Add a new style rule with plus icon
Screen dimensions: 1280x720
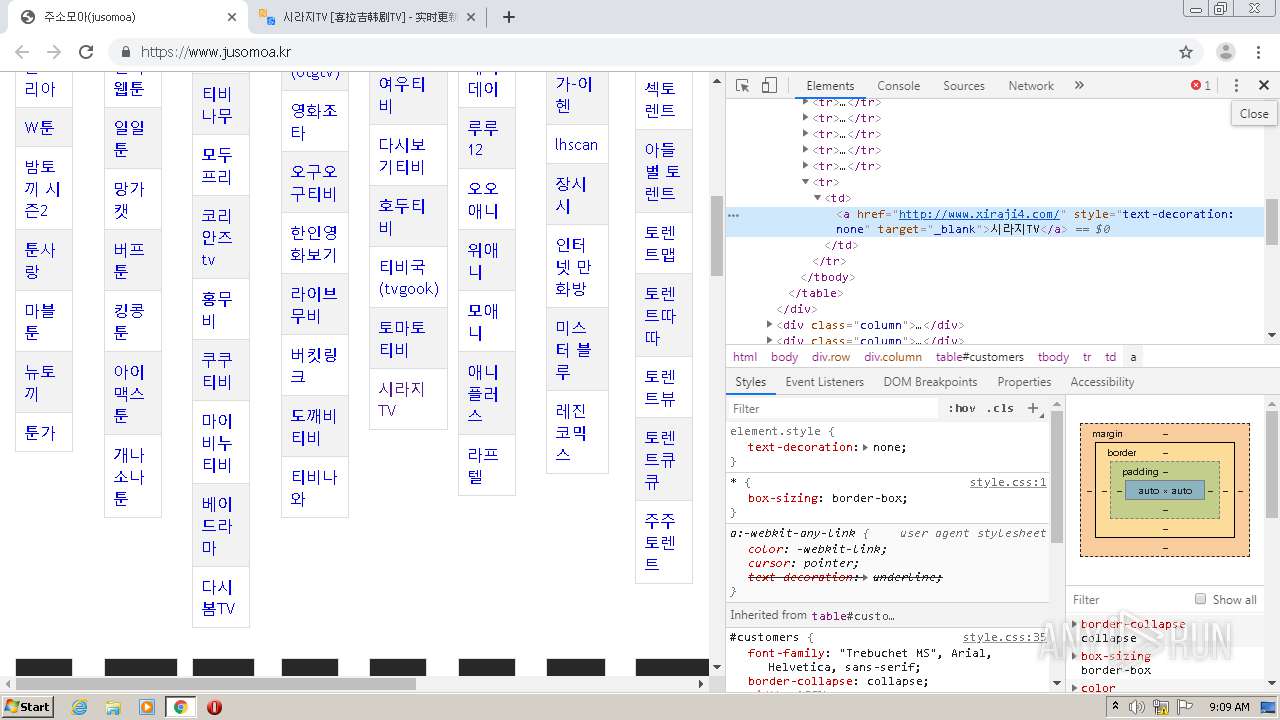(1034, 408)
